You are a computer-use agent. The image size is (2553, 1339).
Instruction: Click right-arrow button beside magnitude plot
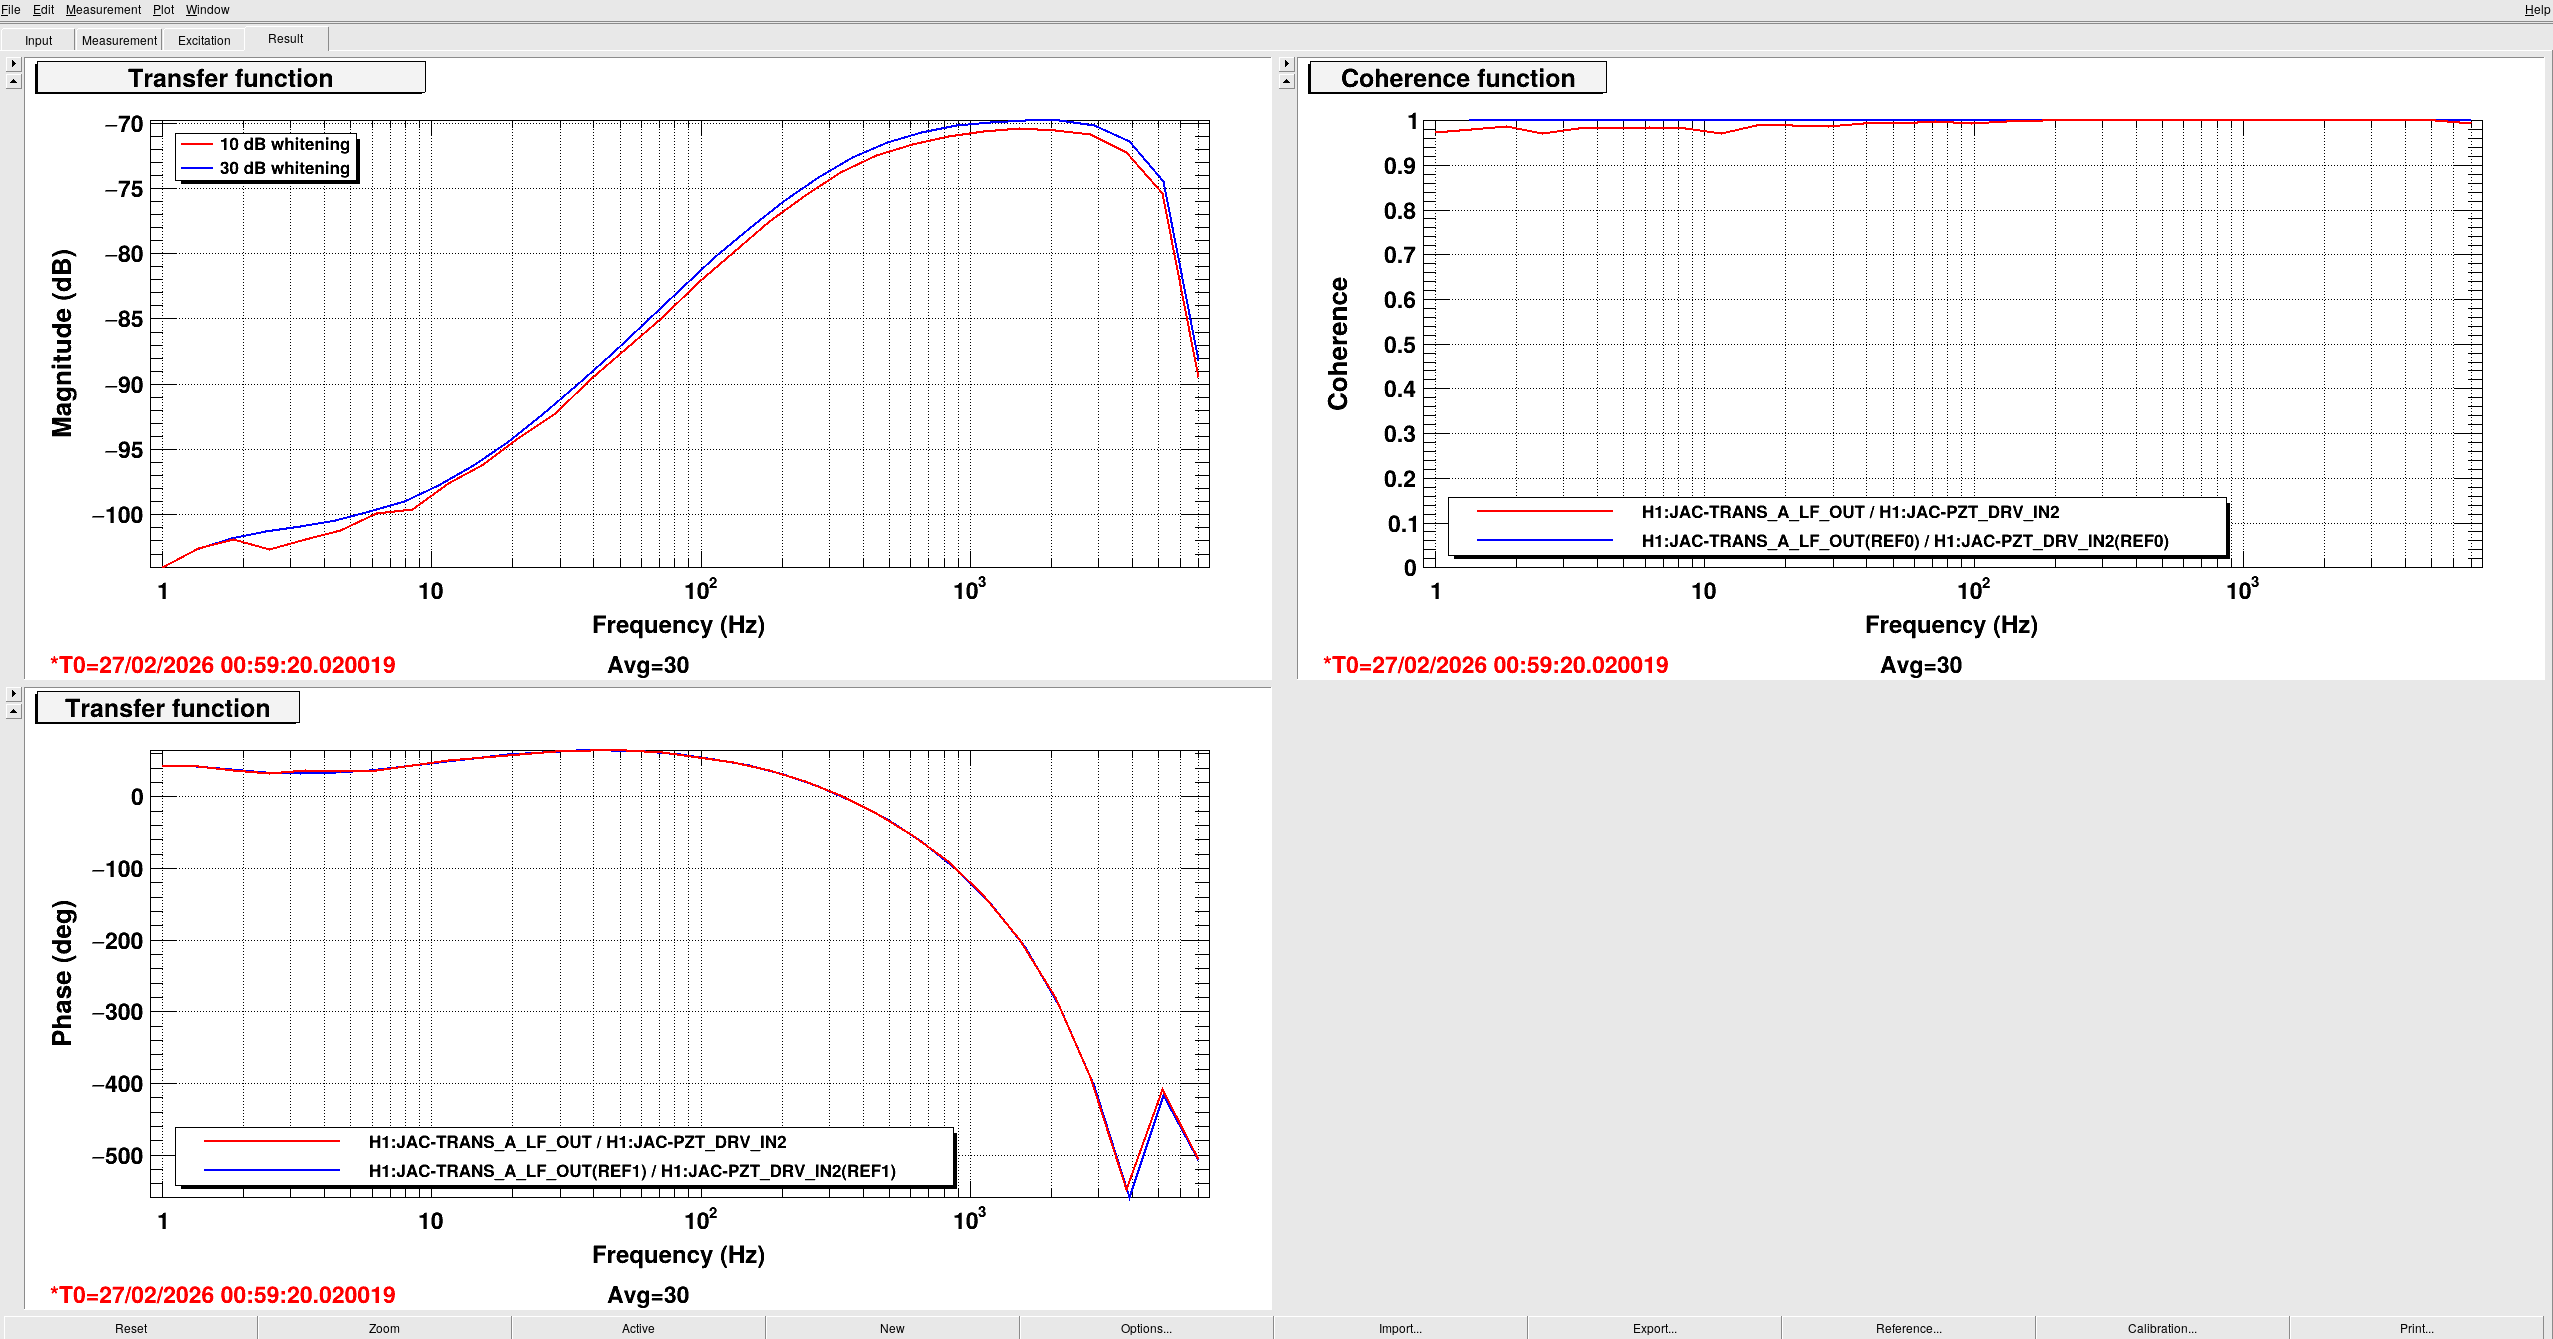pos(13,64)
